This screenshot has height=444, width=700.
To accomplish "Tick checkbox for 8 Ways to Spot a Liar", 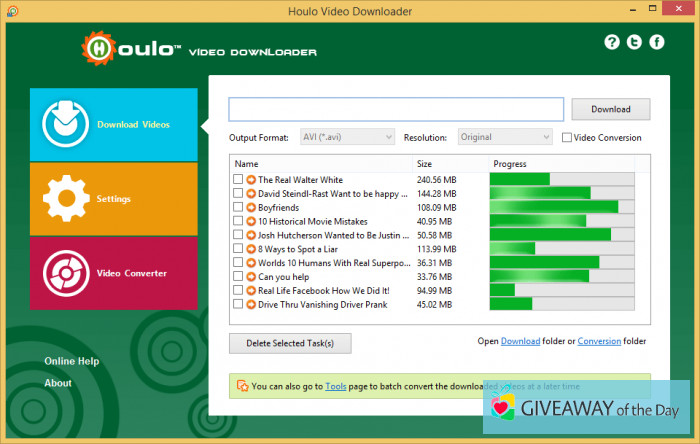I will coord(238,249).
